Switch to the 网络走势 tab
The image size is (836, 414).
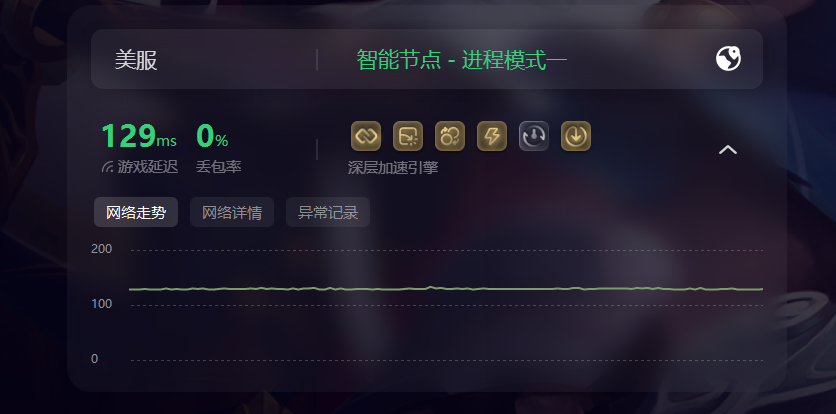[x=136, y=212]
